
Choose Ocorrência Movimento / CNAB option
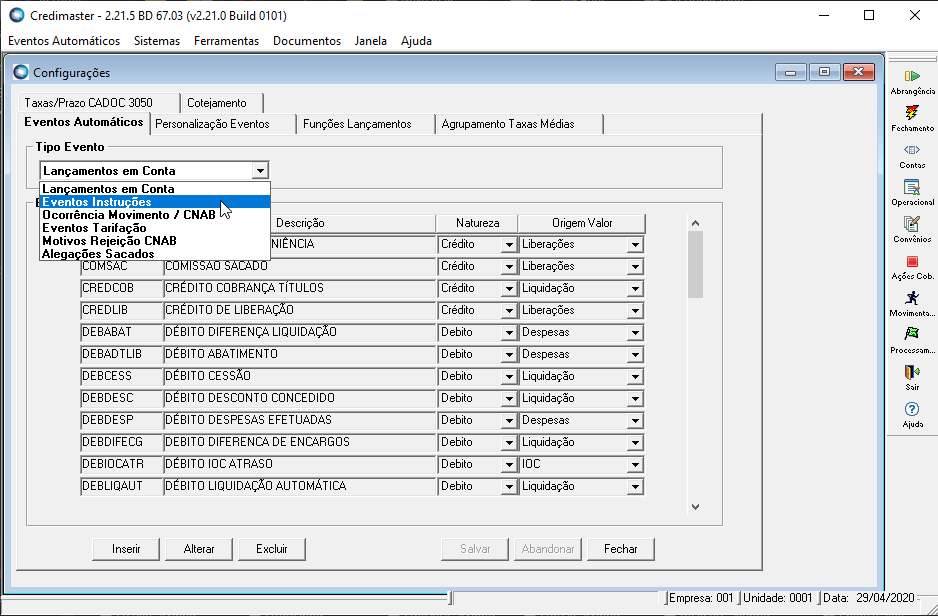point(155,215)
